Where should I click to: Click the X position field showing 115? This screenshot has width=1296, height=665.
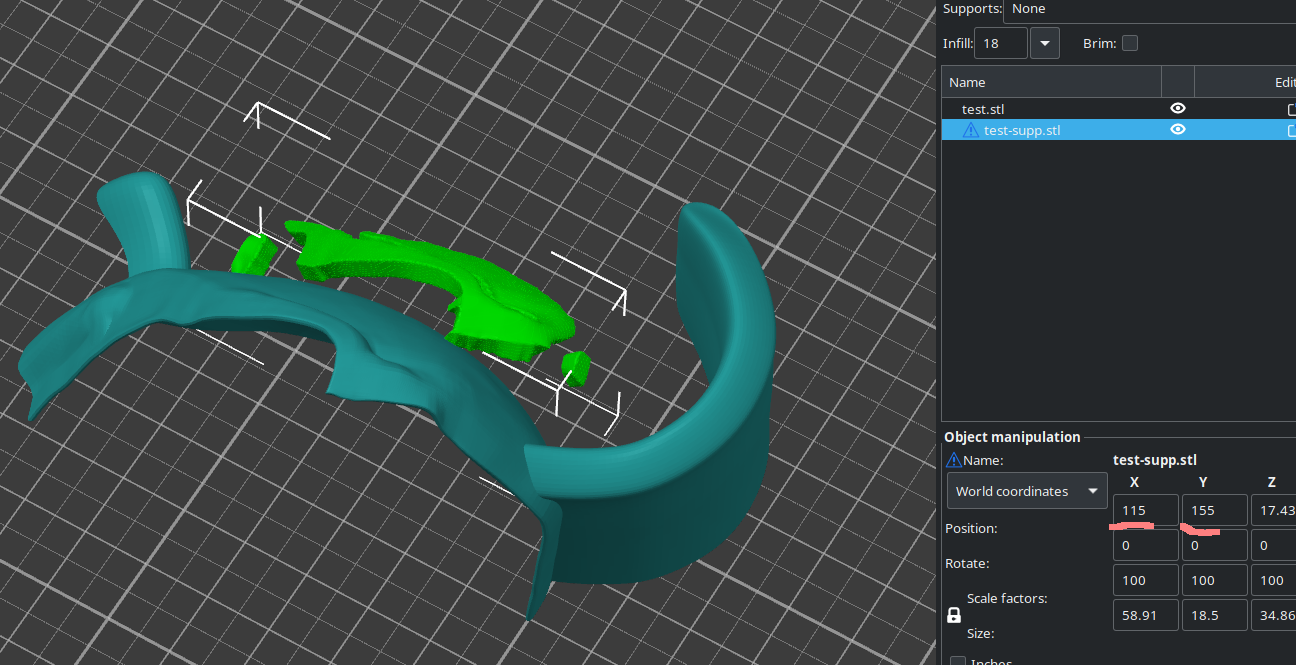pyautogui.click(x=1146, y=510)
